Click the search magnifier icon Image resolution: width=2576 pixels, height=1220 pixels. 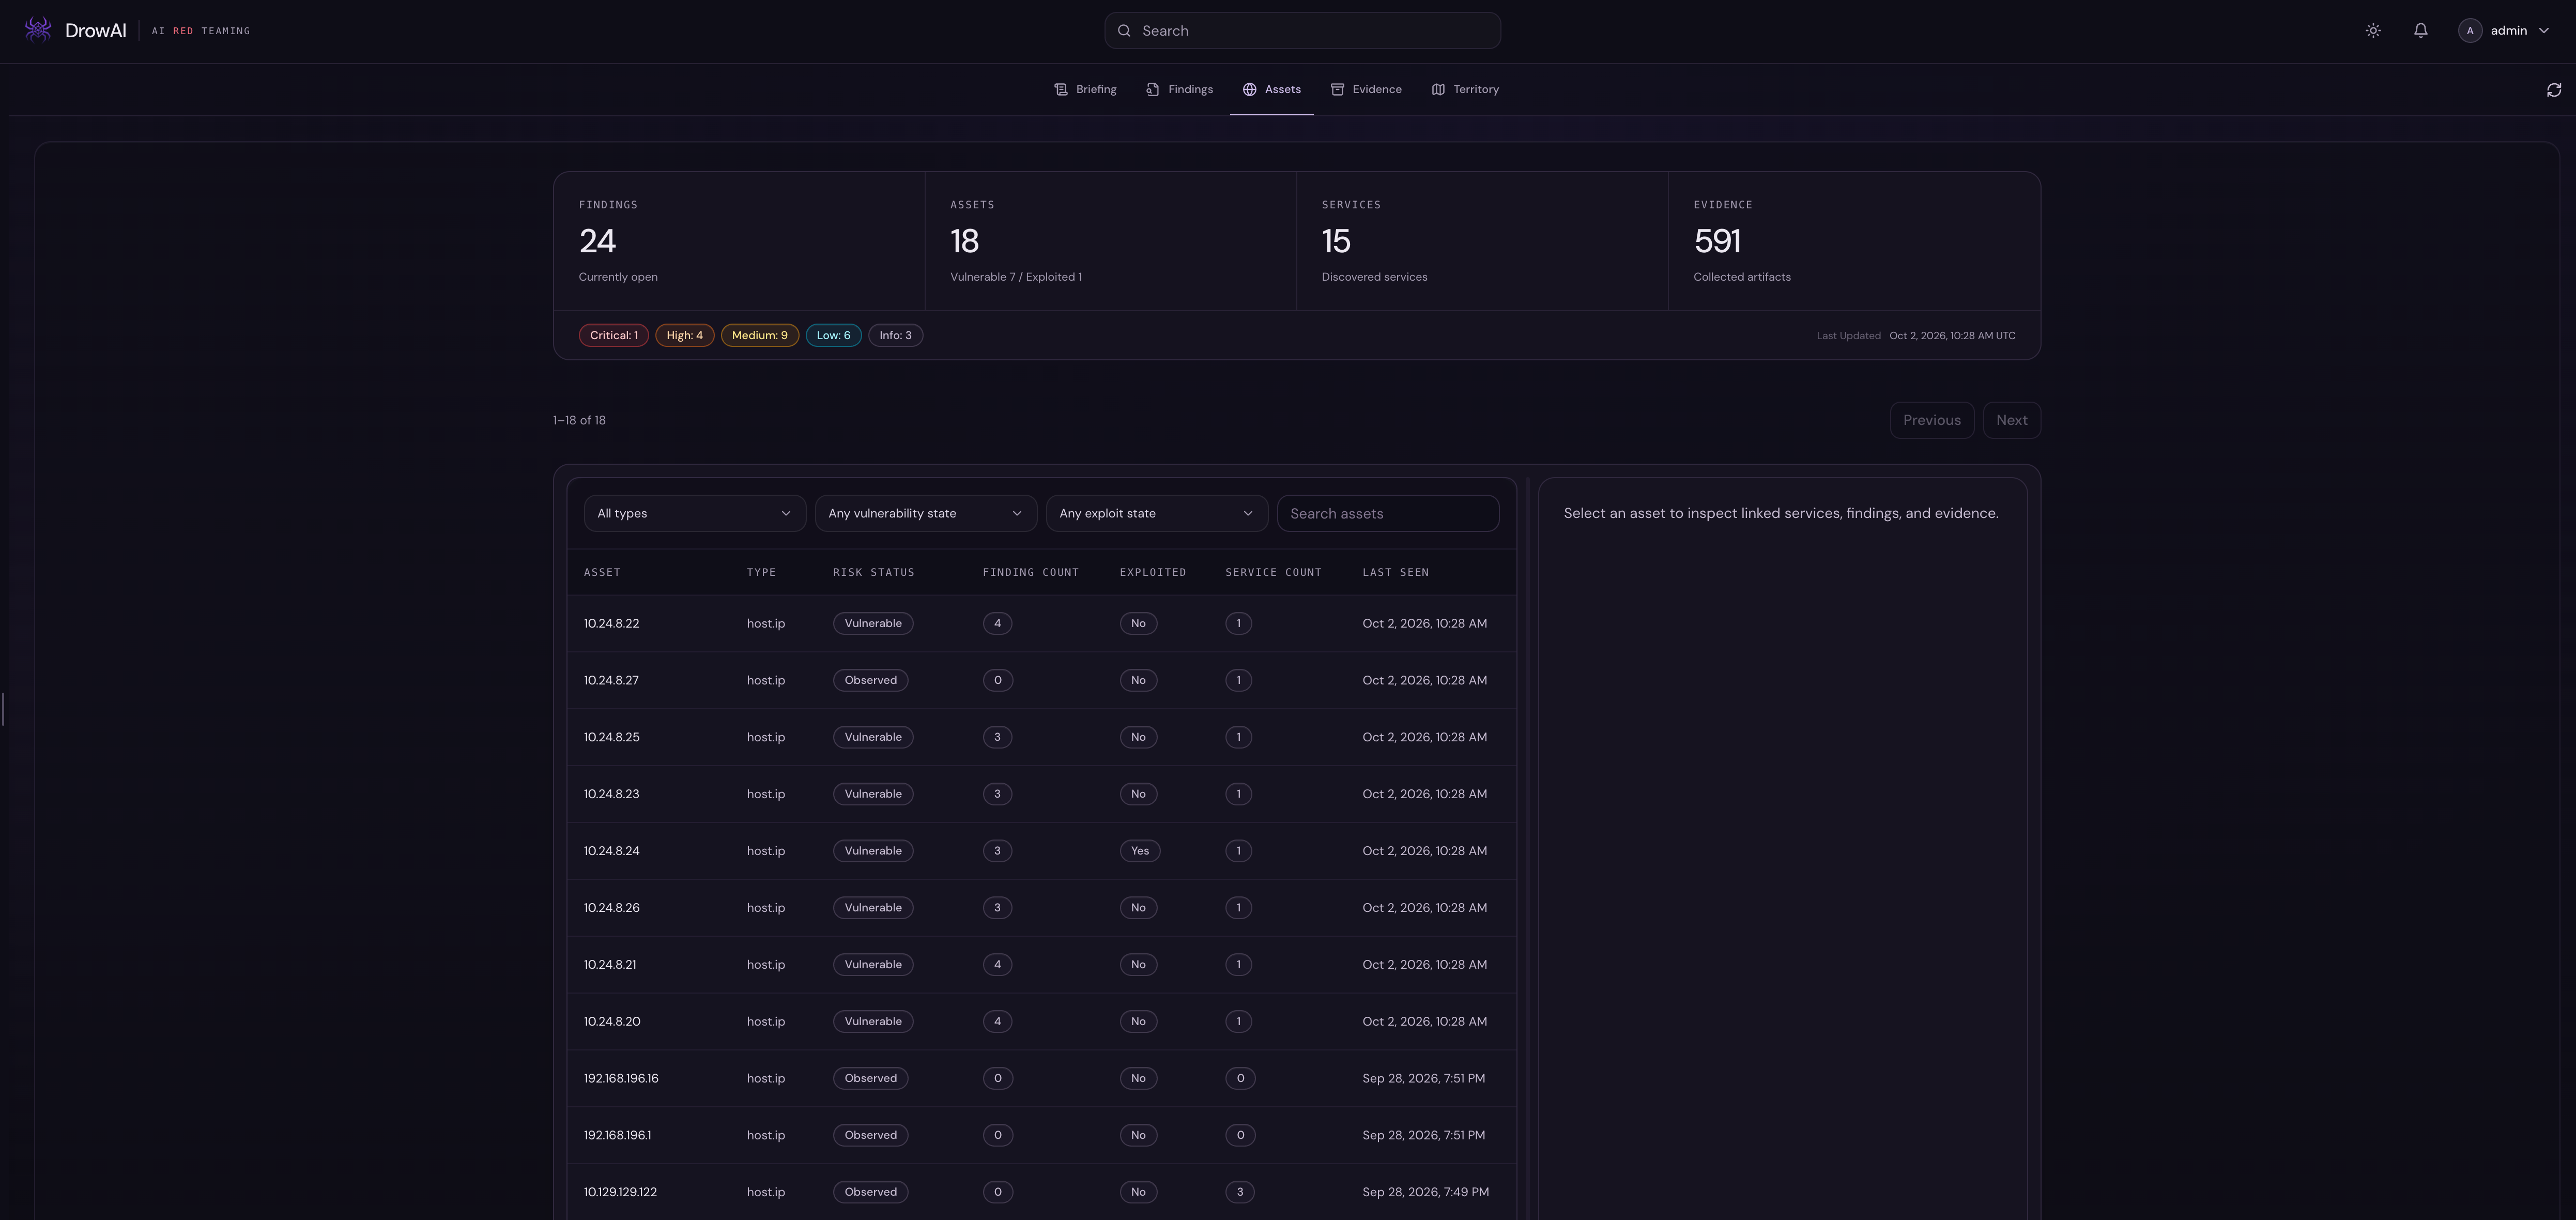click(1124, 31)
